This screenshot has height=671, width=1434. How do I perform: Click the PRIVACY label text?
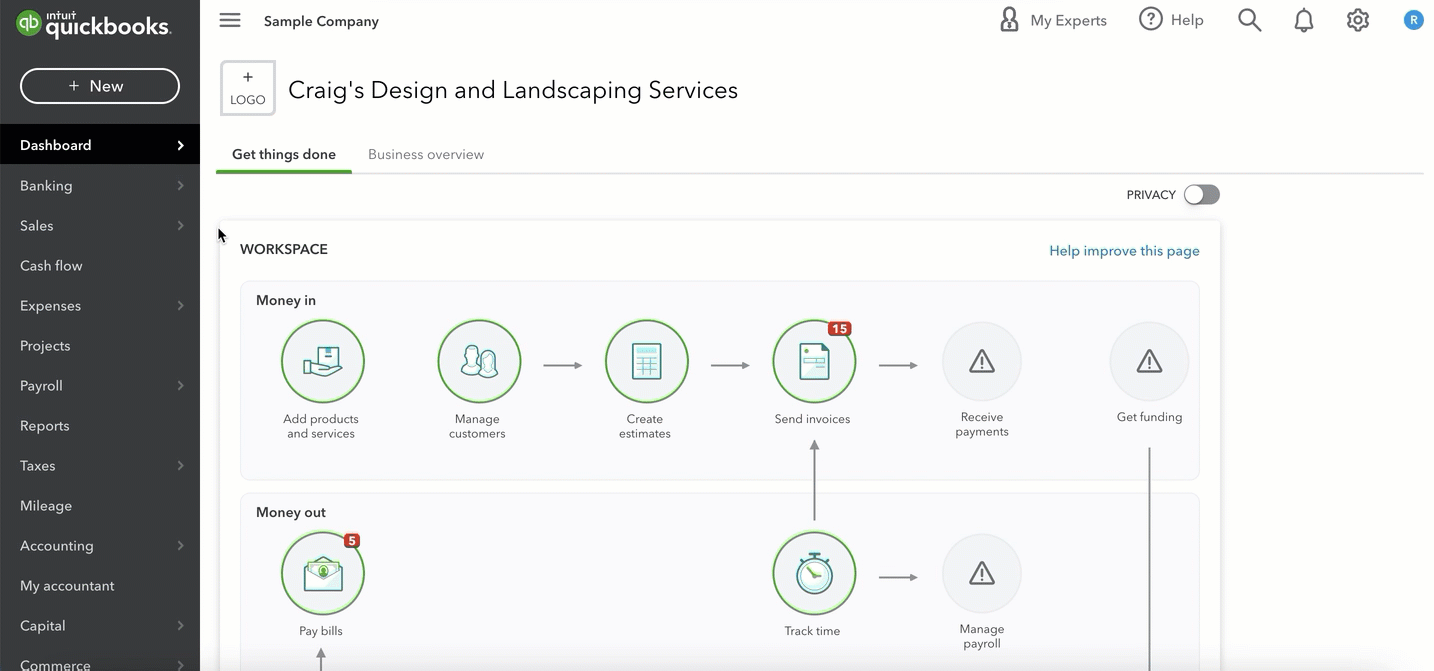pyautogui.click(x=1151, y=195)
